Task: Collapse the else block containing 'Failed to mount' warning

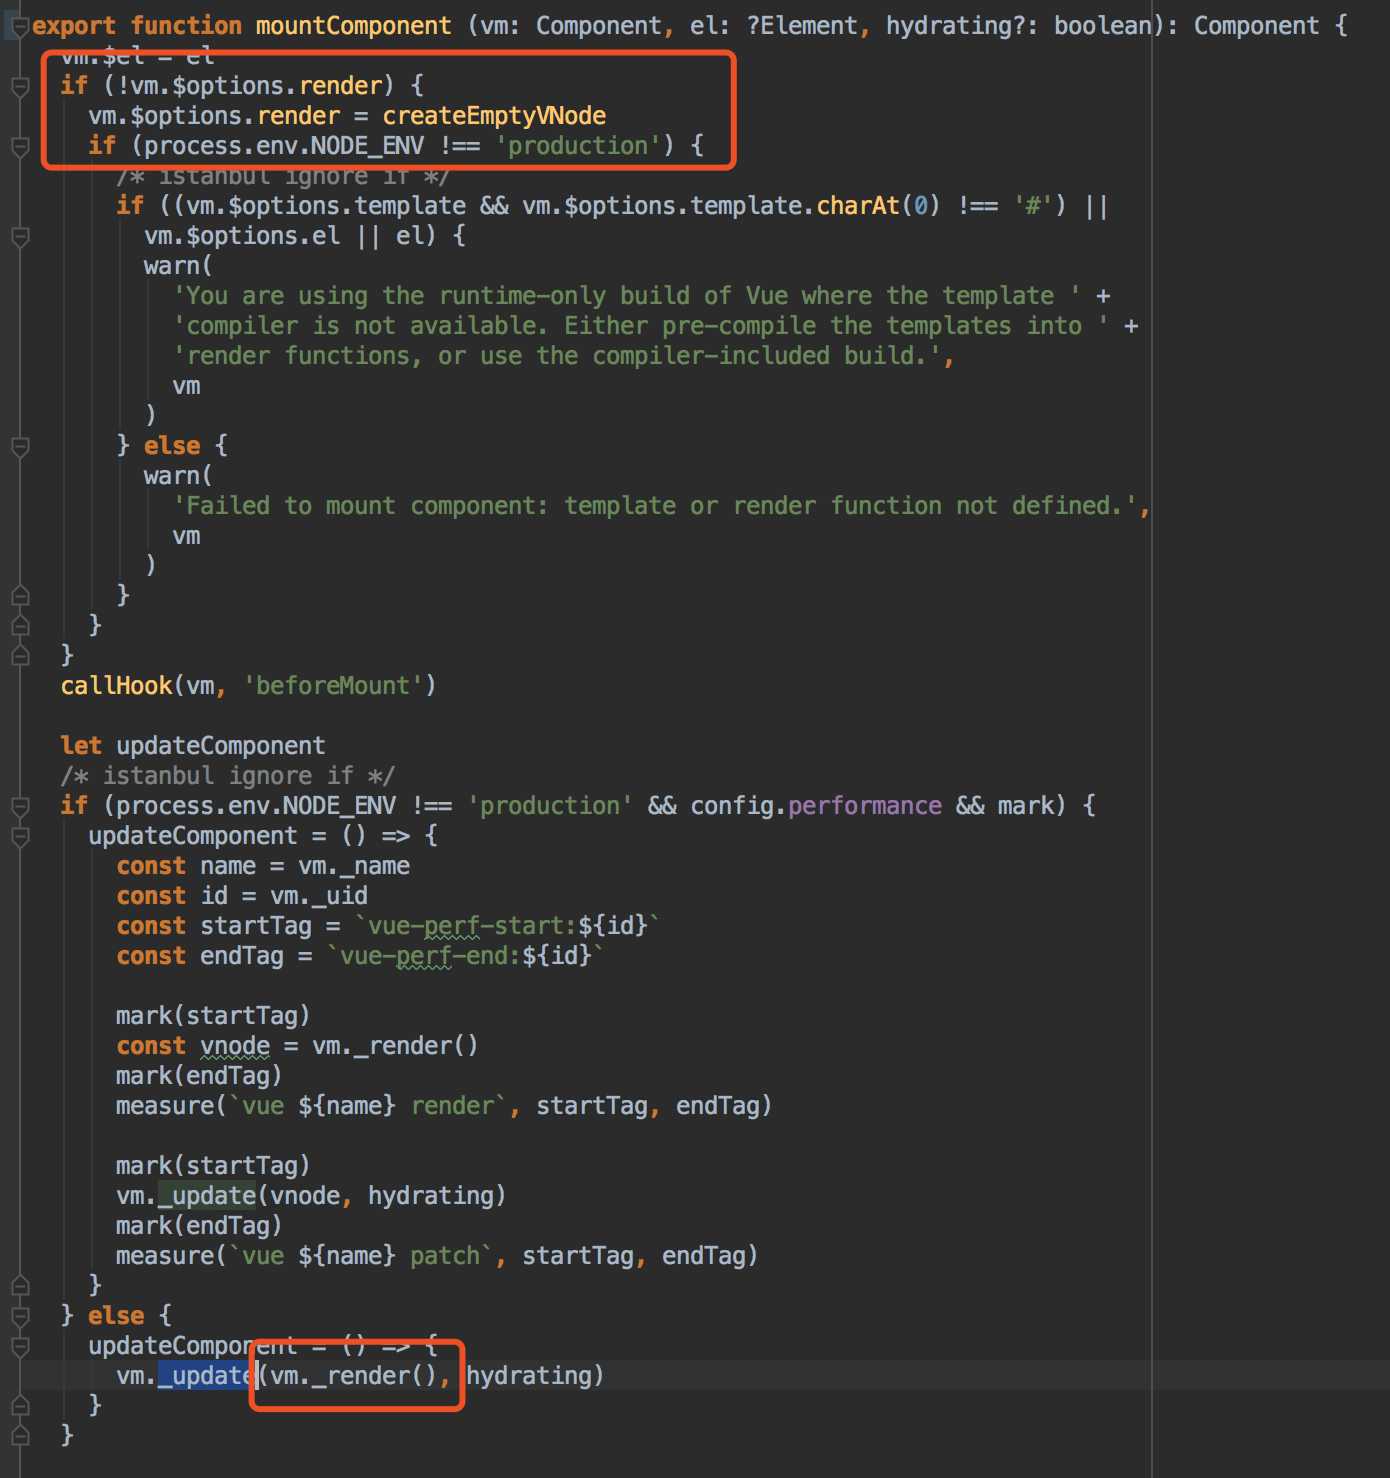Action: (x=20, y=446)
